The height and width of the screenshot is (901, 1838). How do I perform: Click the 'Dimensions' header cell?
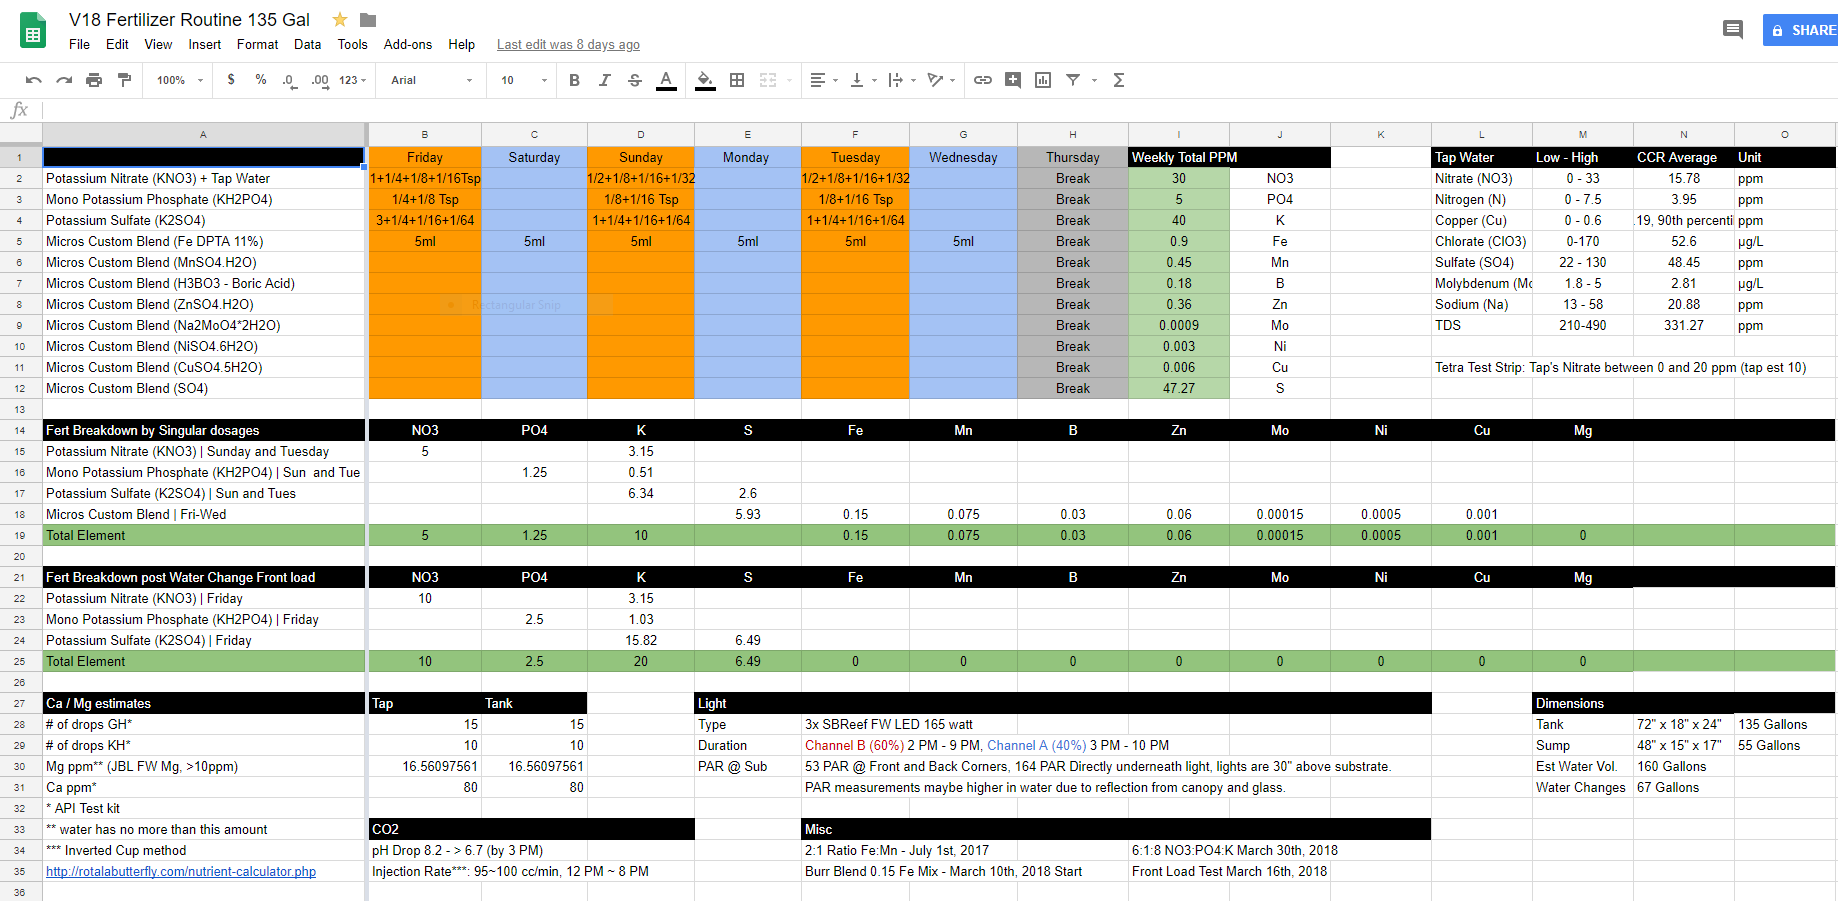[1583, 704]
